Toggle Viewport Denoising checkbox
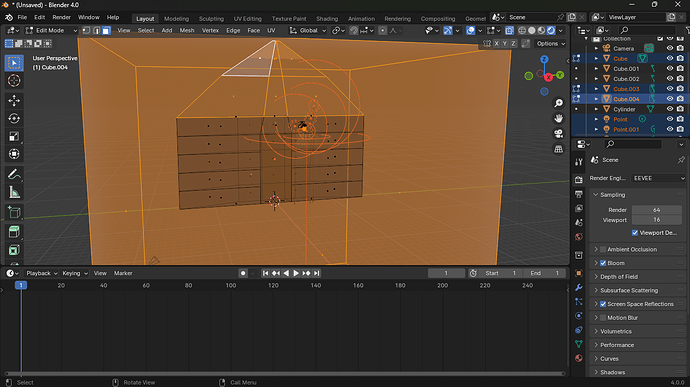The width and height of the screenshot is (690, 387). click(635, 232)
